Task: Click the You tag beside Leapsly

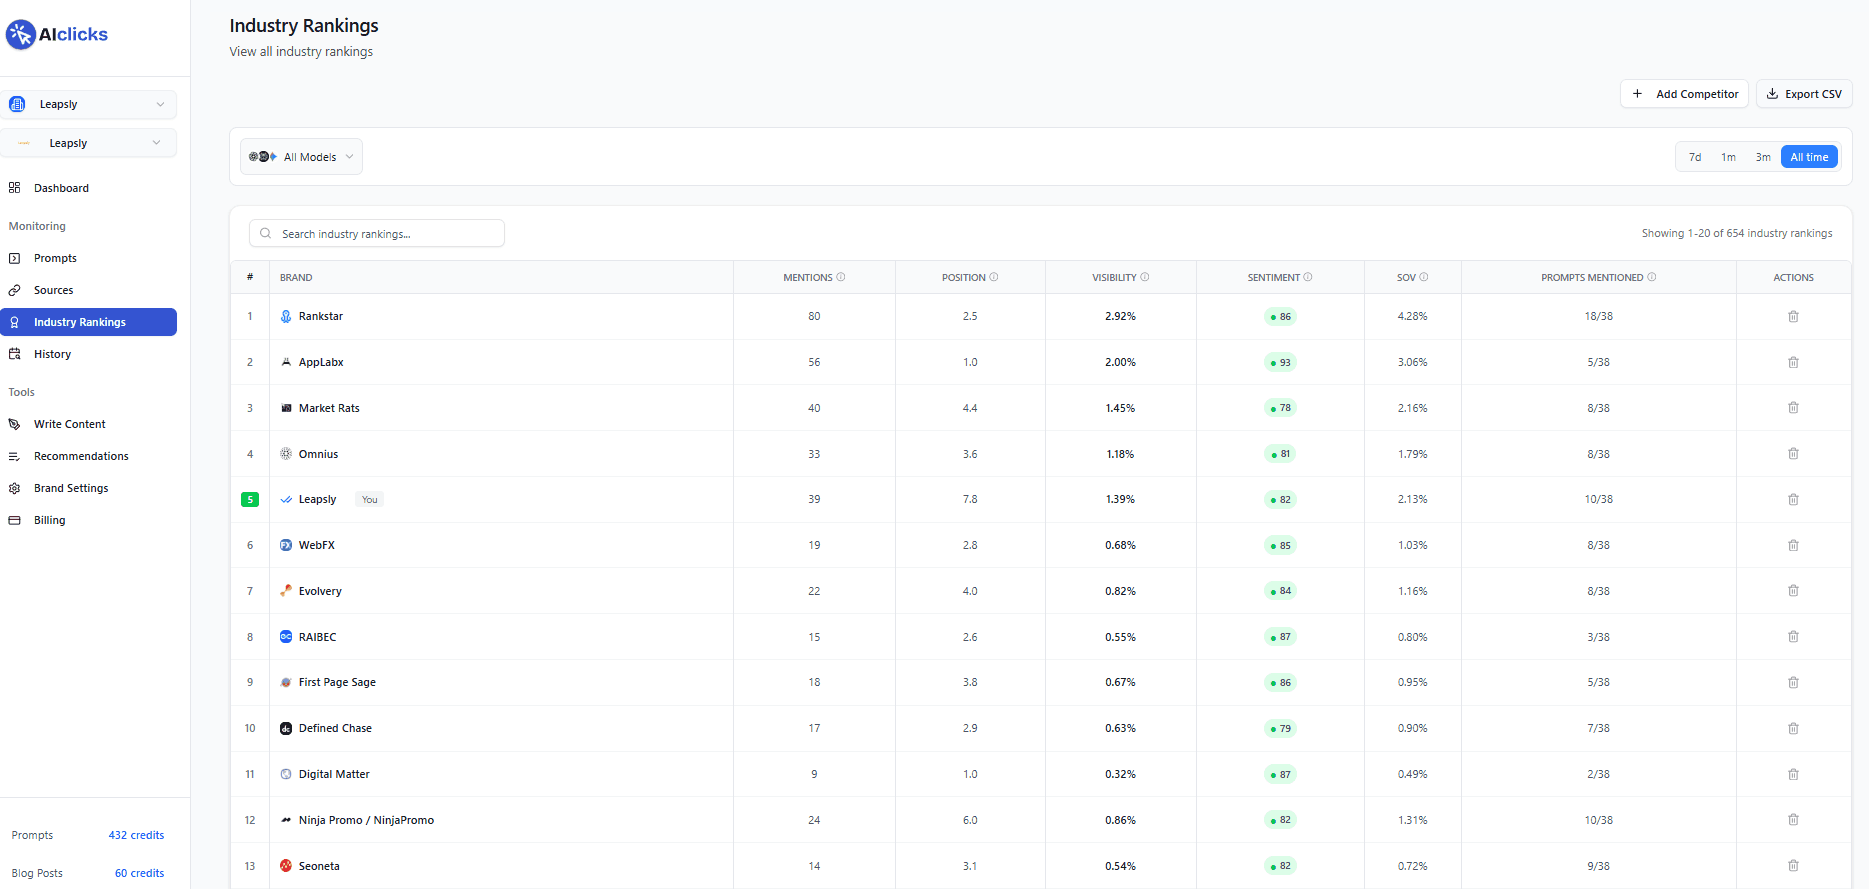Action: (370, 499)
